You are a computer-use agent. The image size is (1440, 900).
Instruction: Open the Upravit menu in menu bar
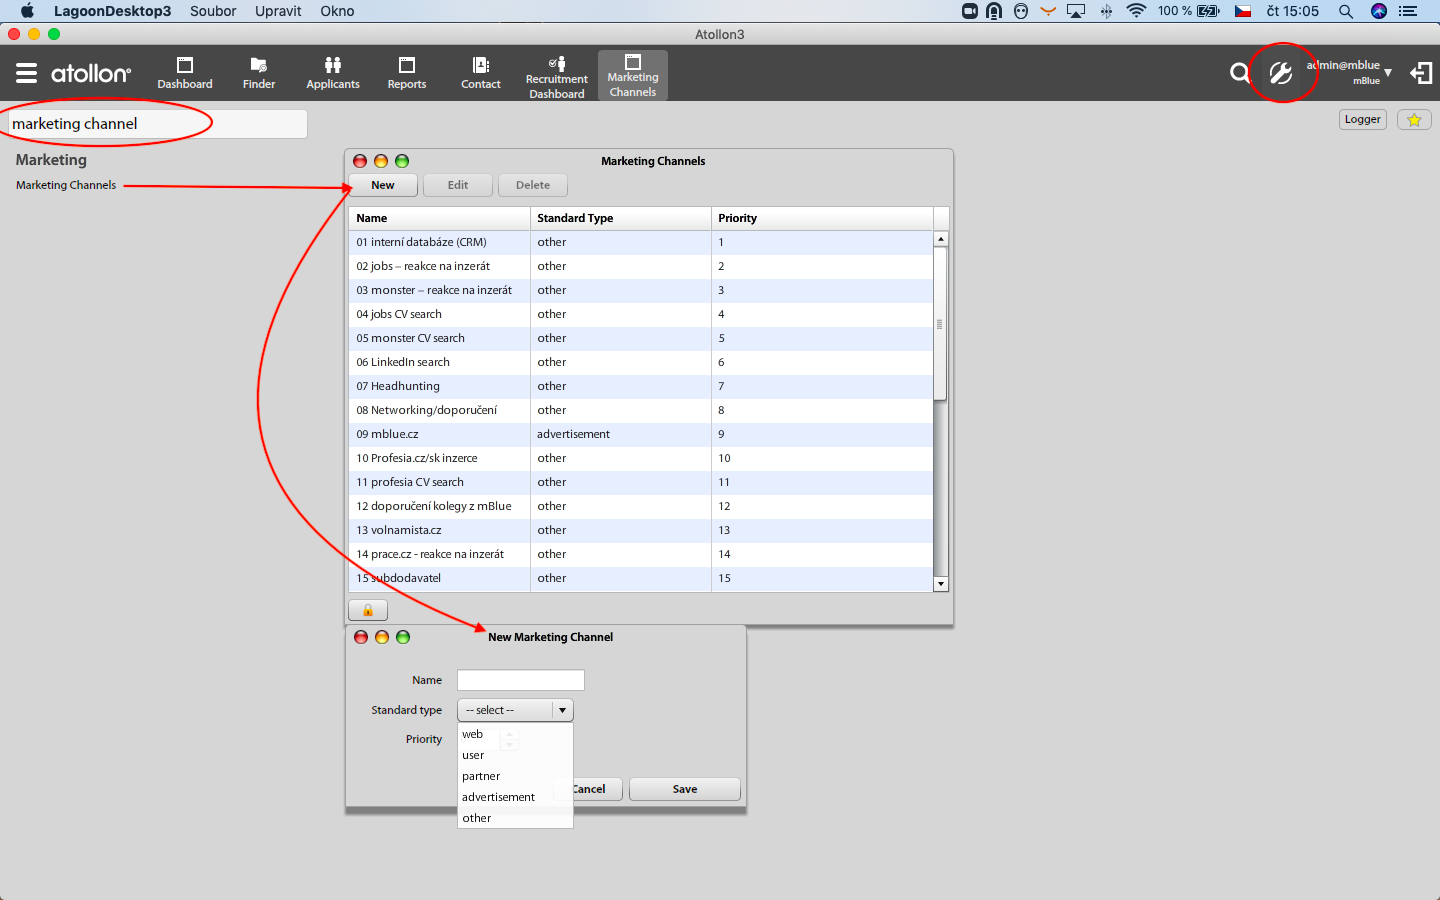pos(278,11)
